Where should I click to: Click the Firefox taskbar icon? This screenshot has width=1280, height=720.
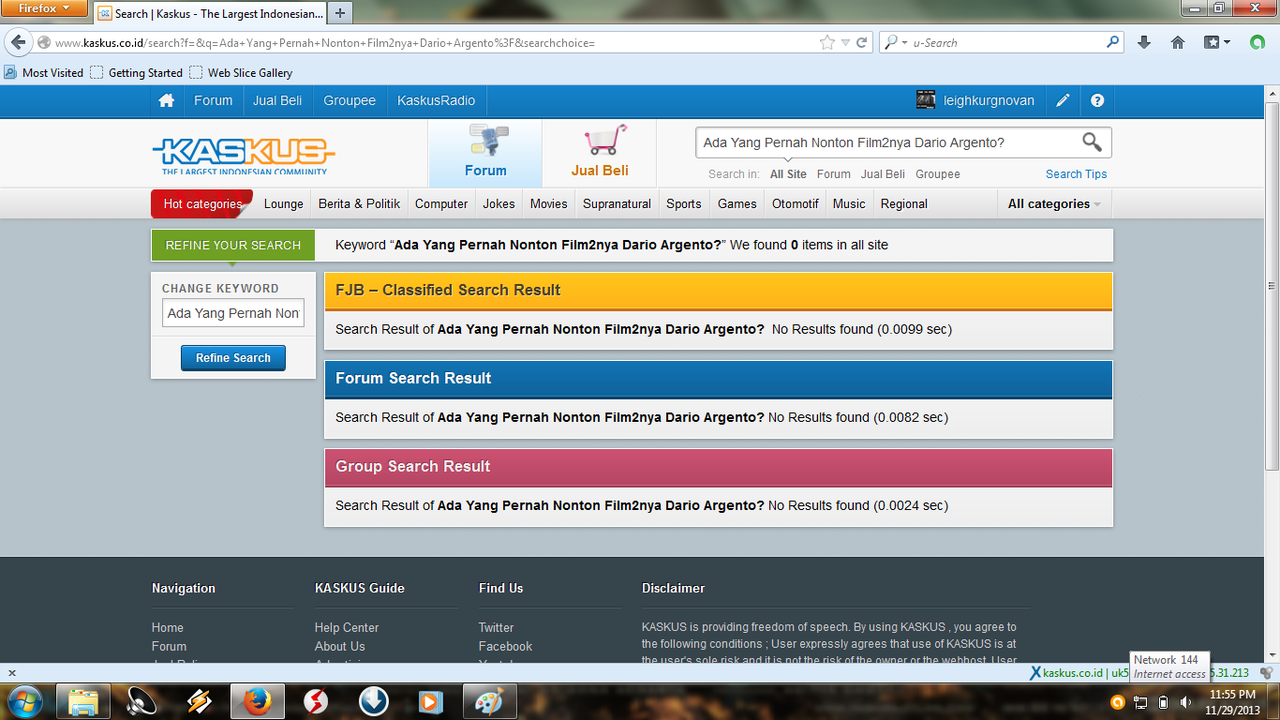[257, 702]
